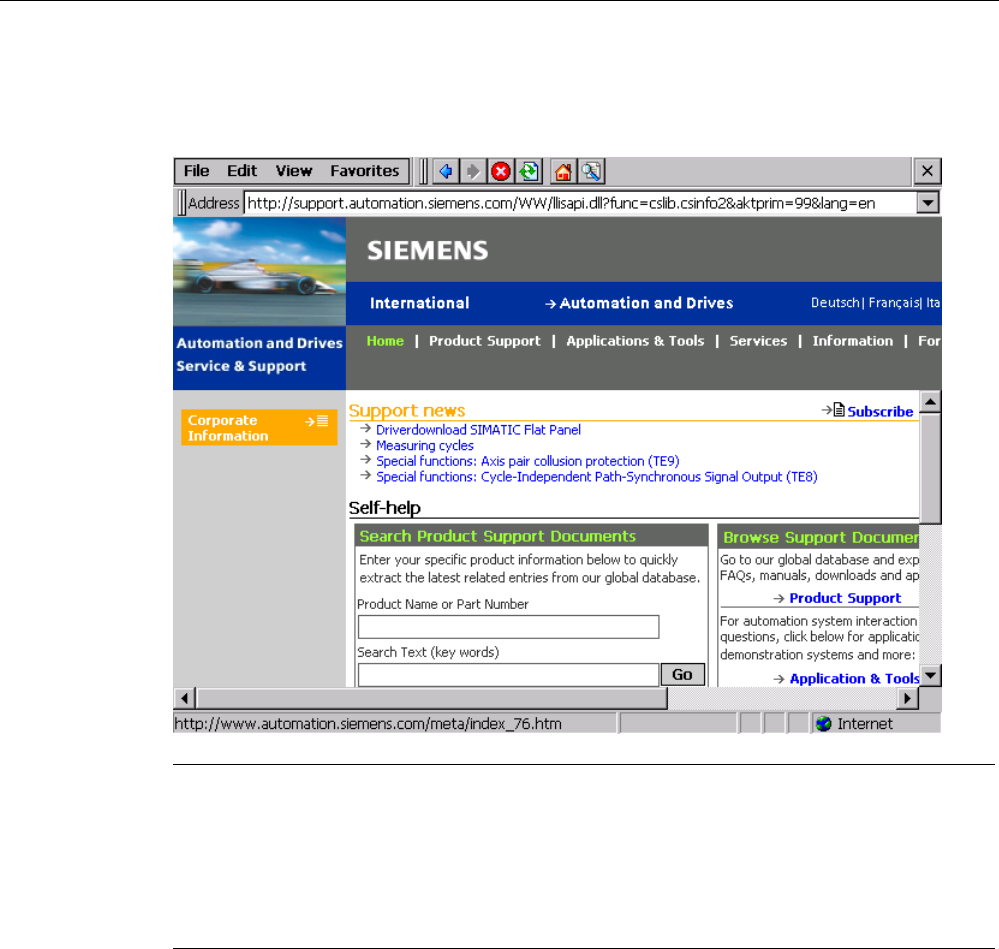Open the address bar dropdown arrow
This screenshot has height=949, width=999.
928,203
